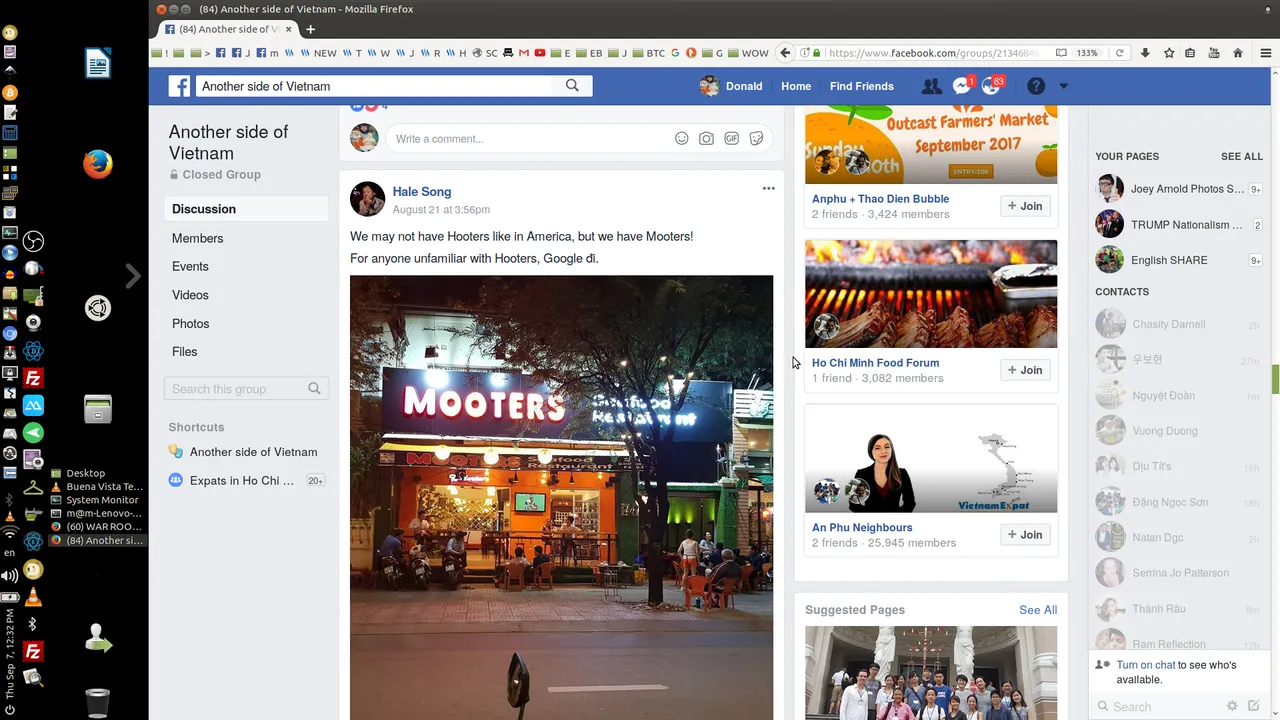Click Turn on chat link
The image size is (1280, 720).
pyautogui.click(x=1146, y=665)
